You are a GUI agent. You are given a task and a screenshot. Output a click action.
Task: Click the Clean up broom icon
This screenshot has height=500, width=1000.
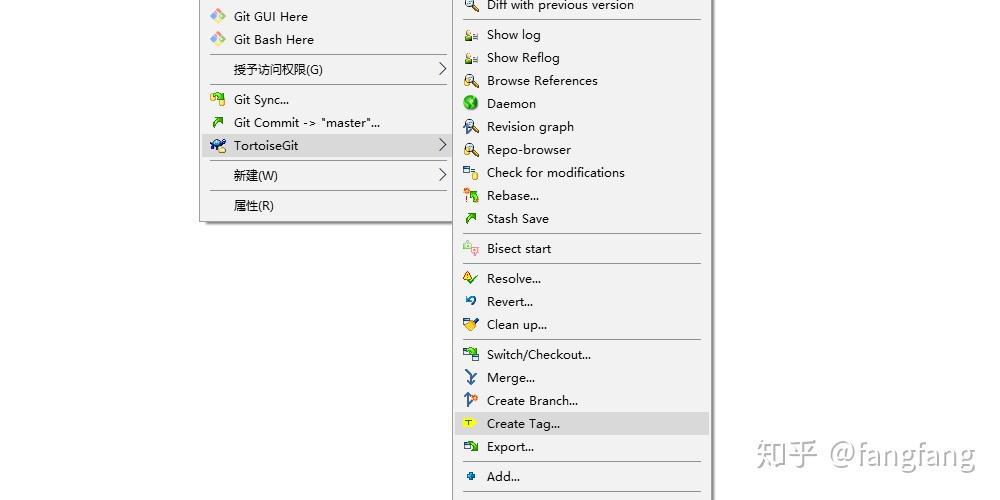pos(471,325)
